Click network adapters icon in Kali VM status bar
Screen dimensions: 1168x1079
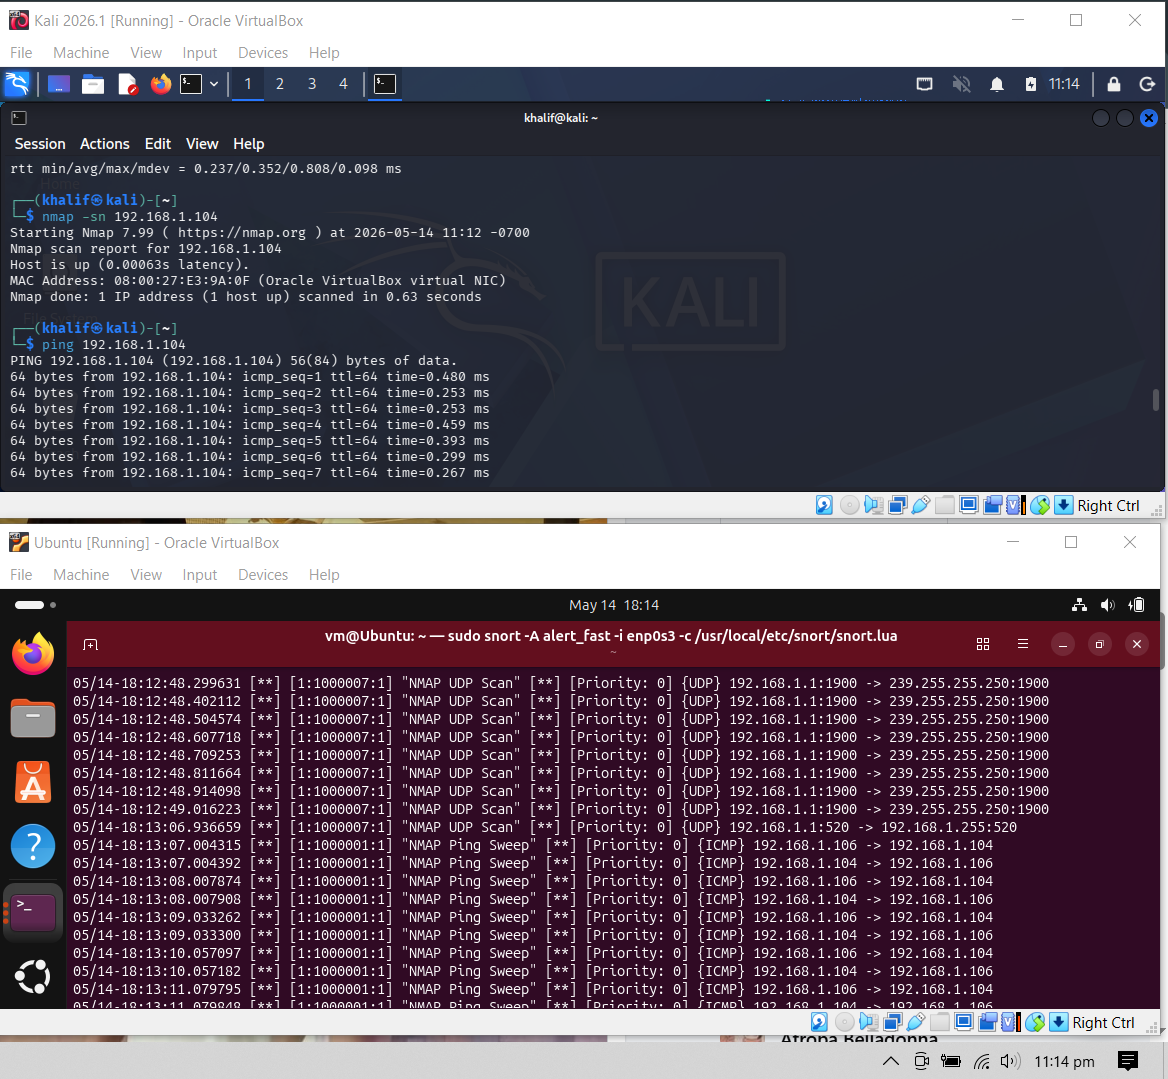pos(897,505)
